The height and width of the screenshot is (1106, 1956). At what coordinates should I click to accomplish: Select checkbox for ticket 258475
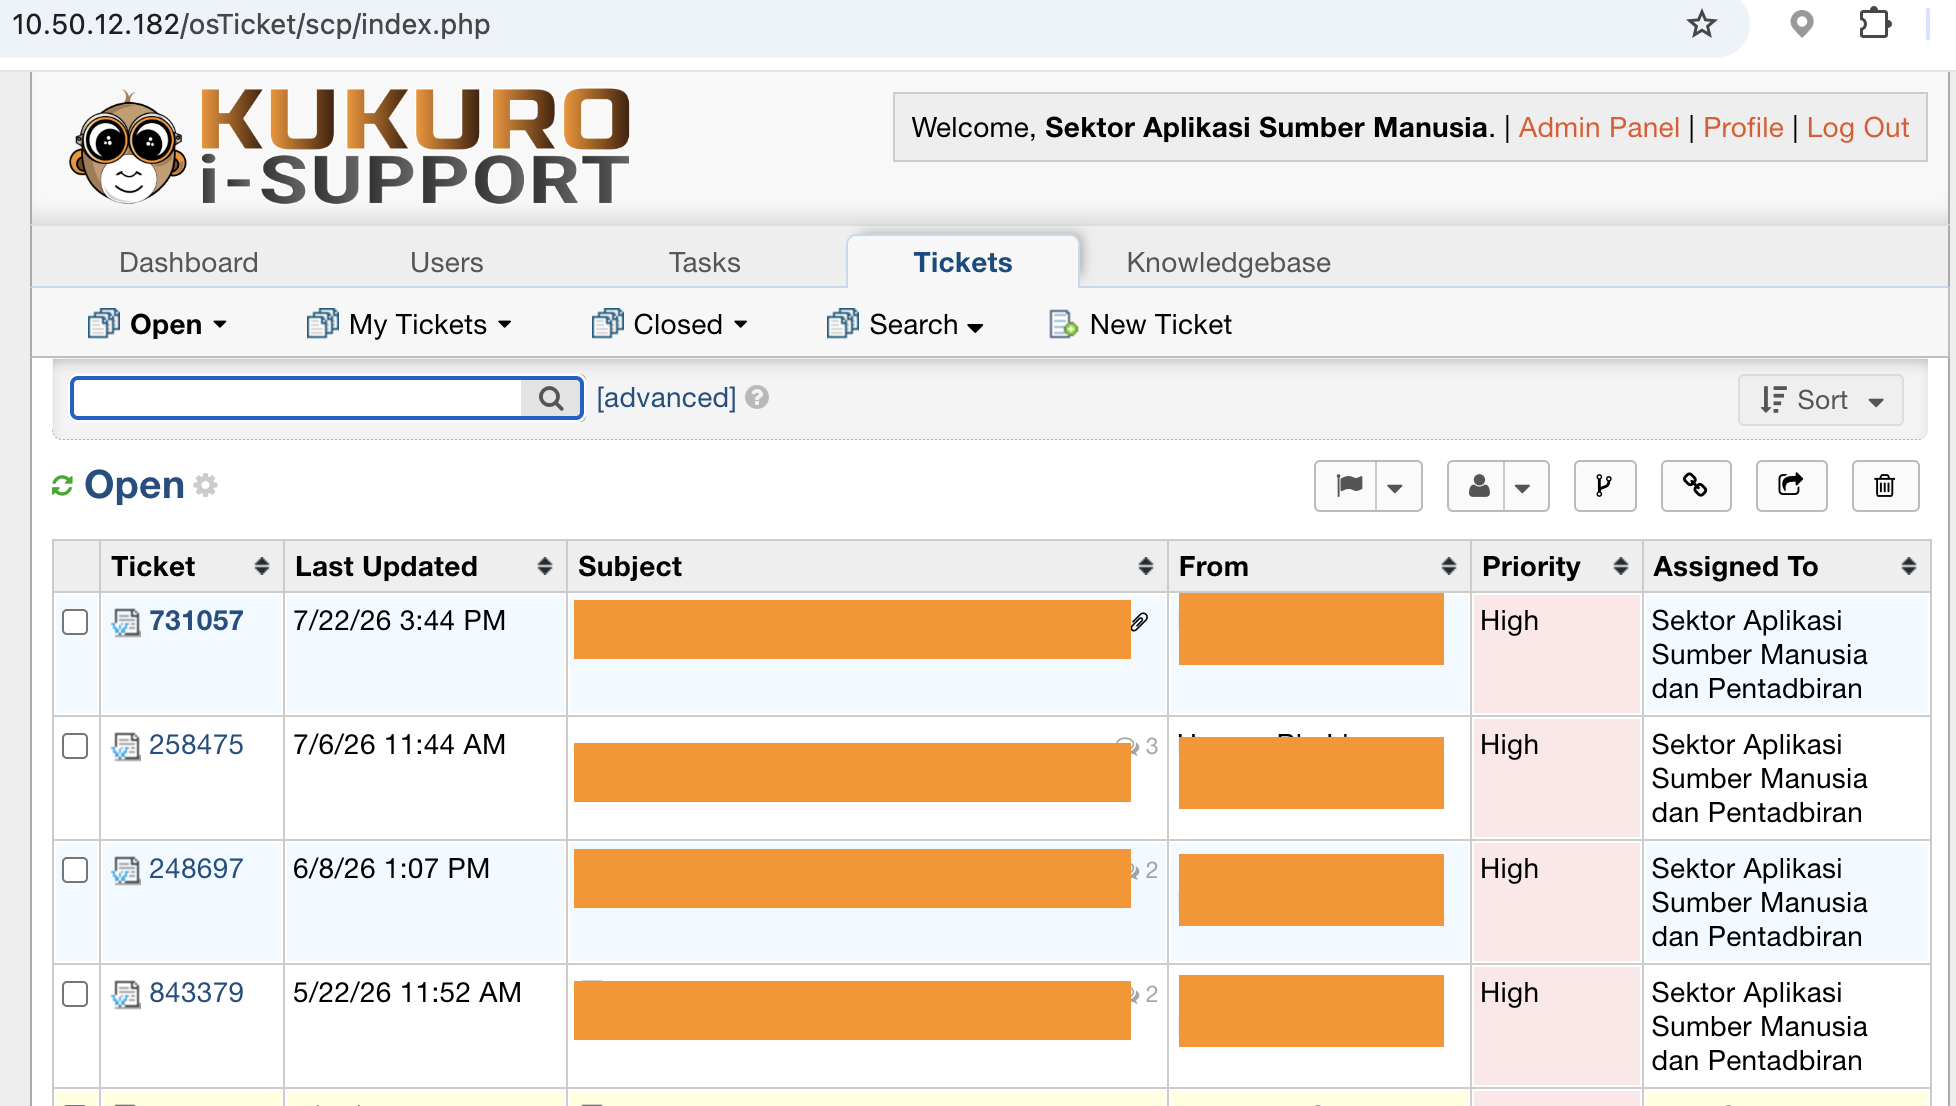(75, 746)
